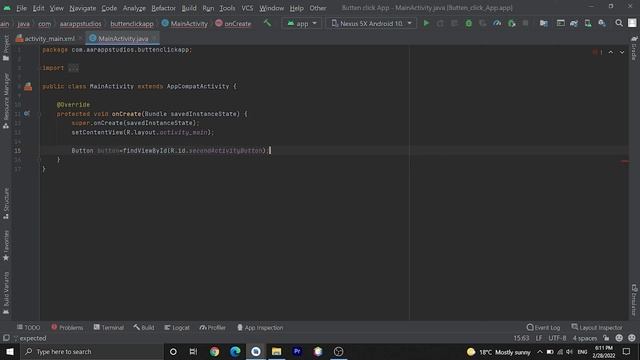This screenshot has height=360, width=640.
Task: Open File Explorer from the taskbar
Action: 276,351
